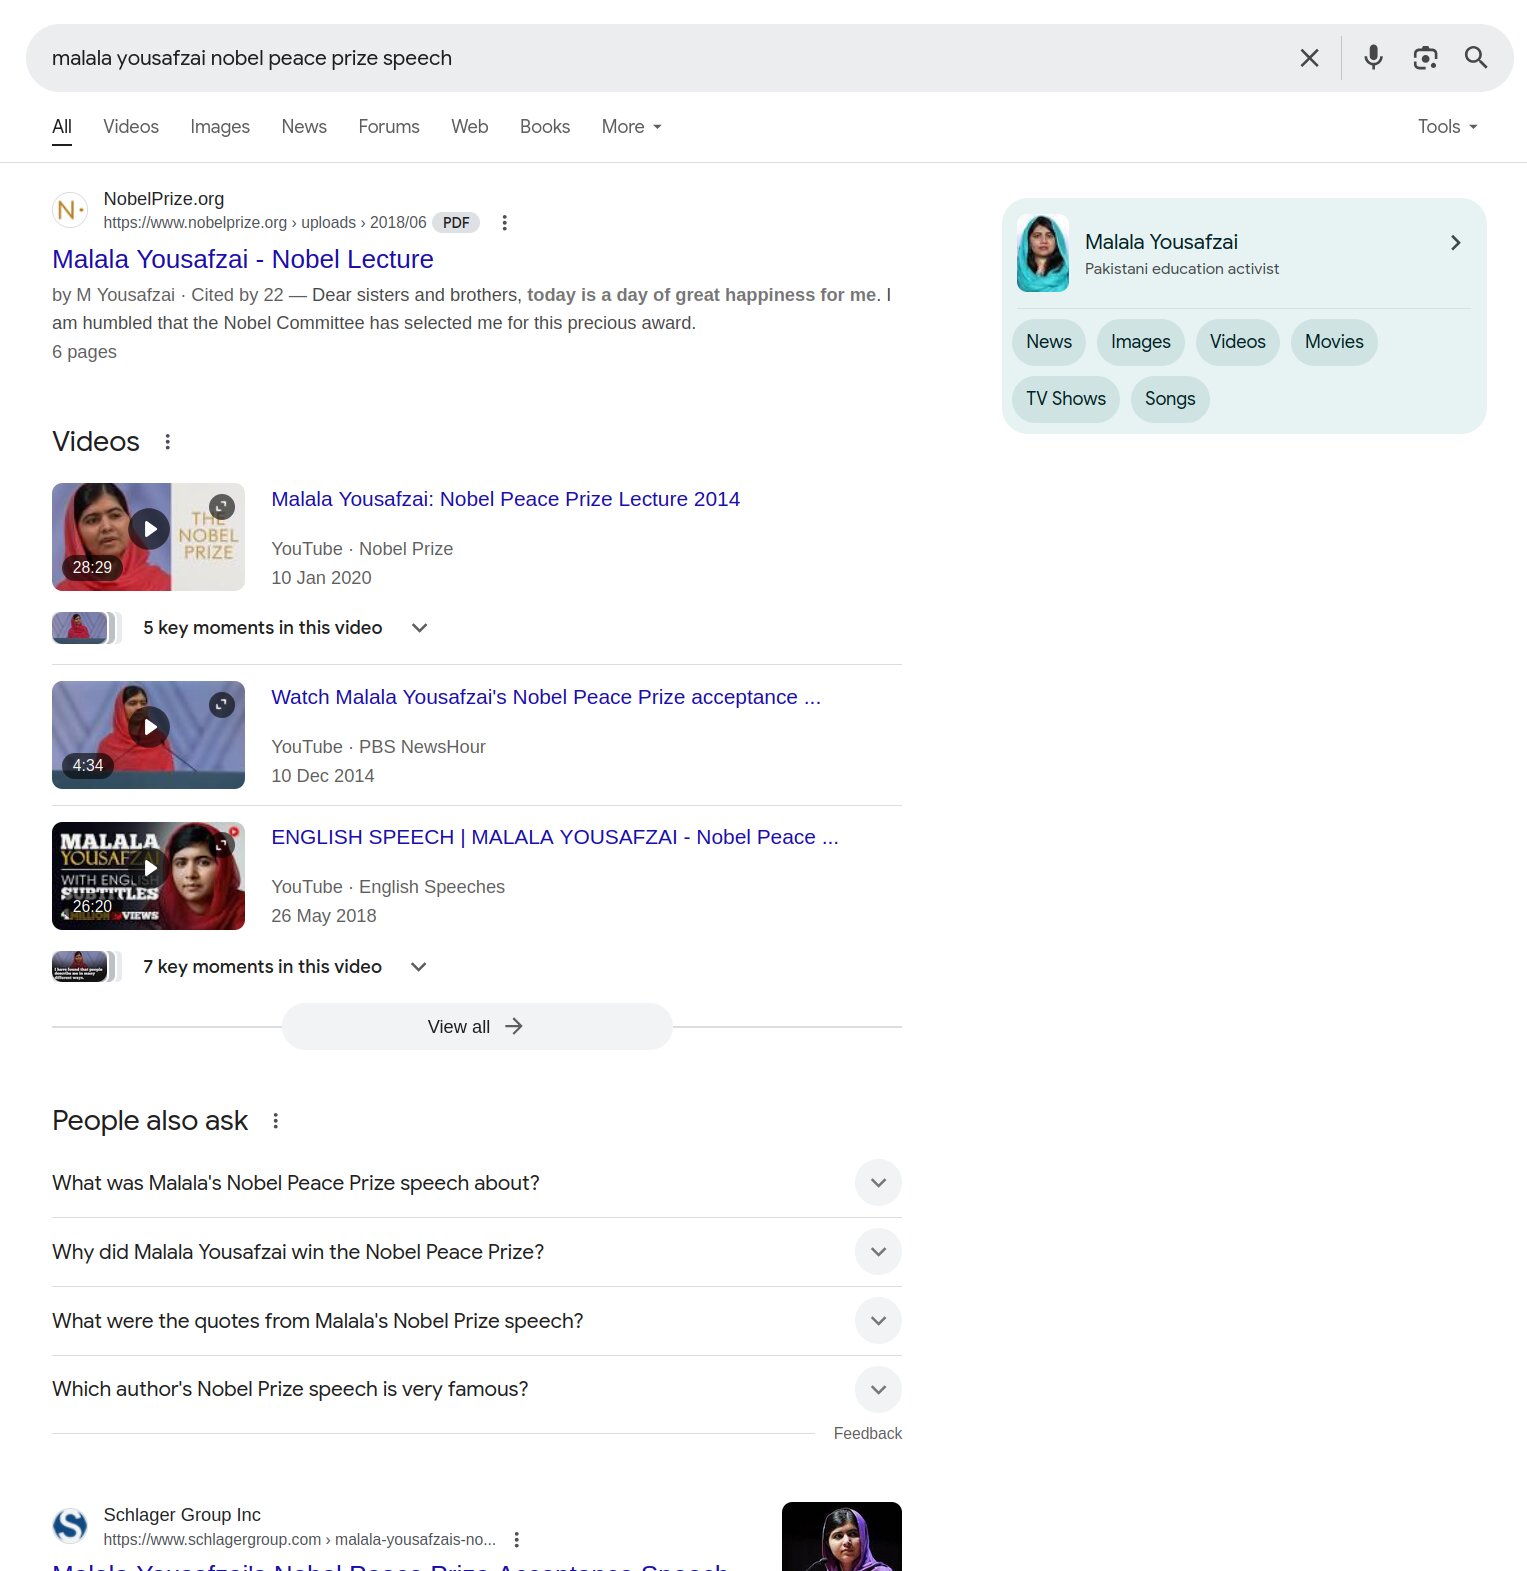Open options menu for the NobelPrize.org result
Image resolution: width=1527 pixels, height=1571 pixels.
coord(505,223)
